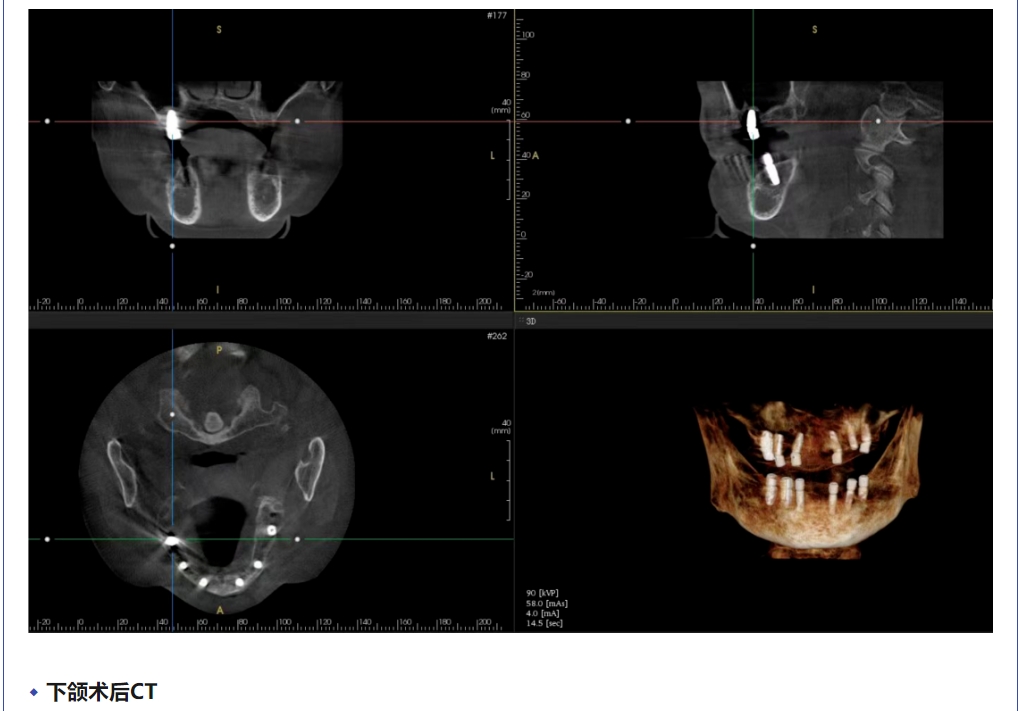Click slice number #262 in axial view

pos(499,336)
